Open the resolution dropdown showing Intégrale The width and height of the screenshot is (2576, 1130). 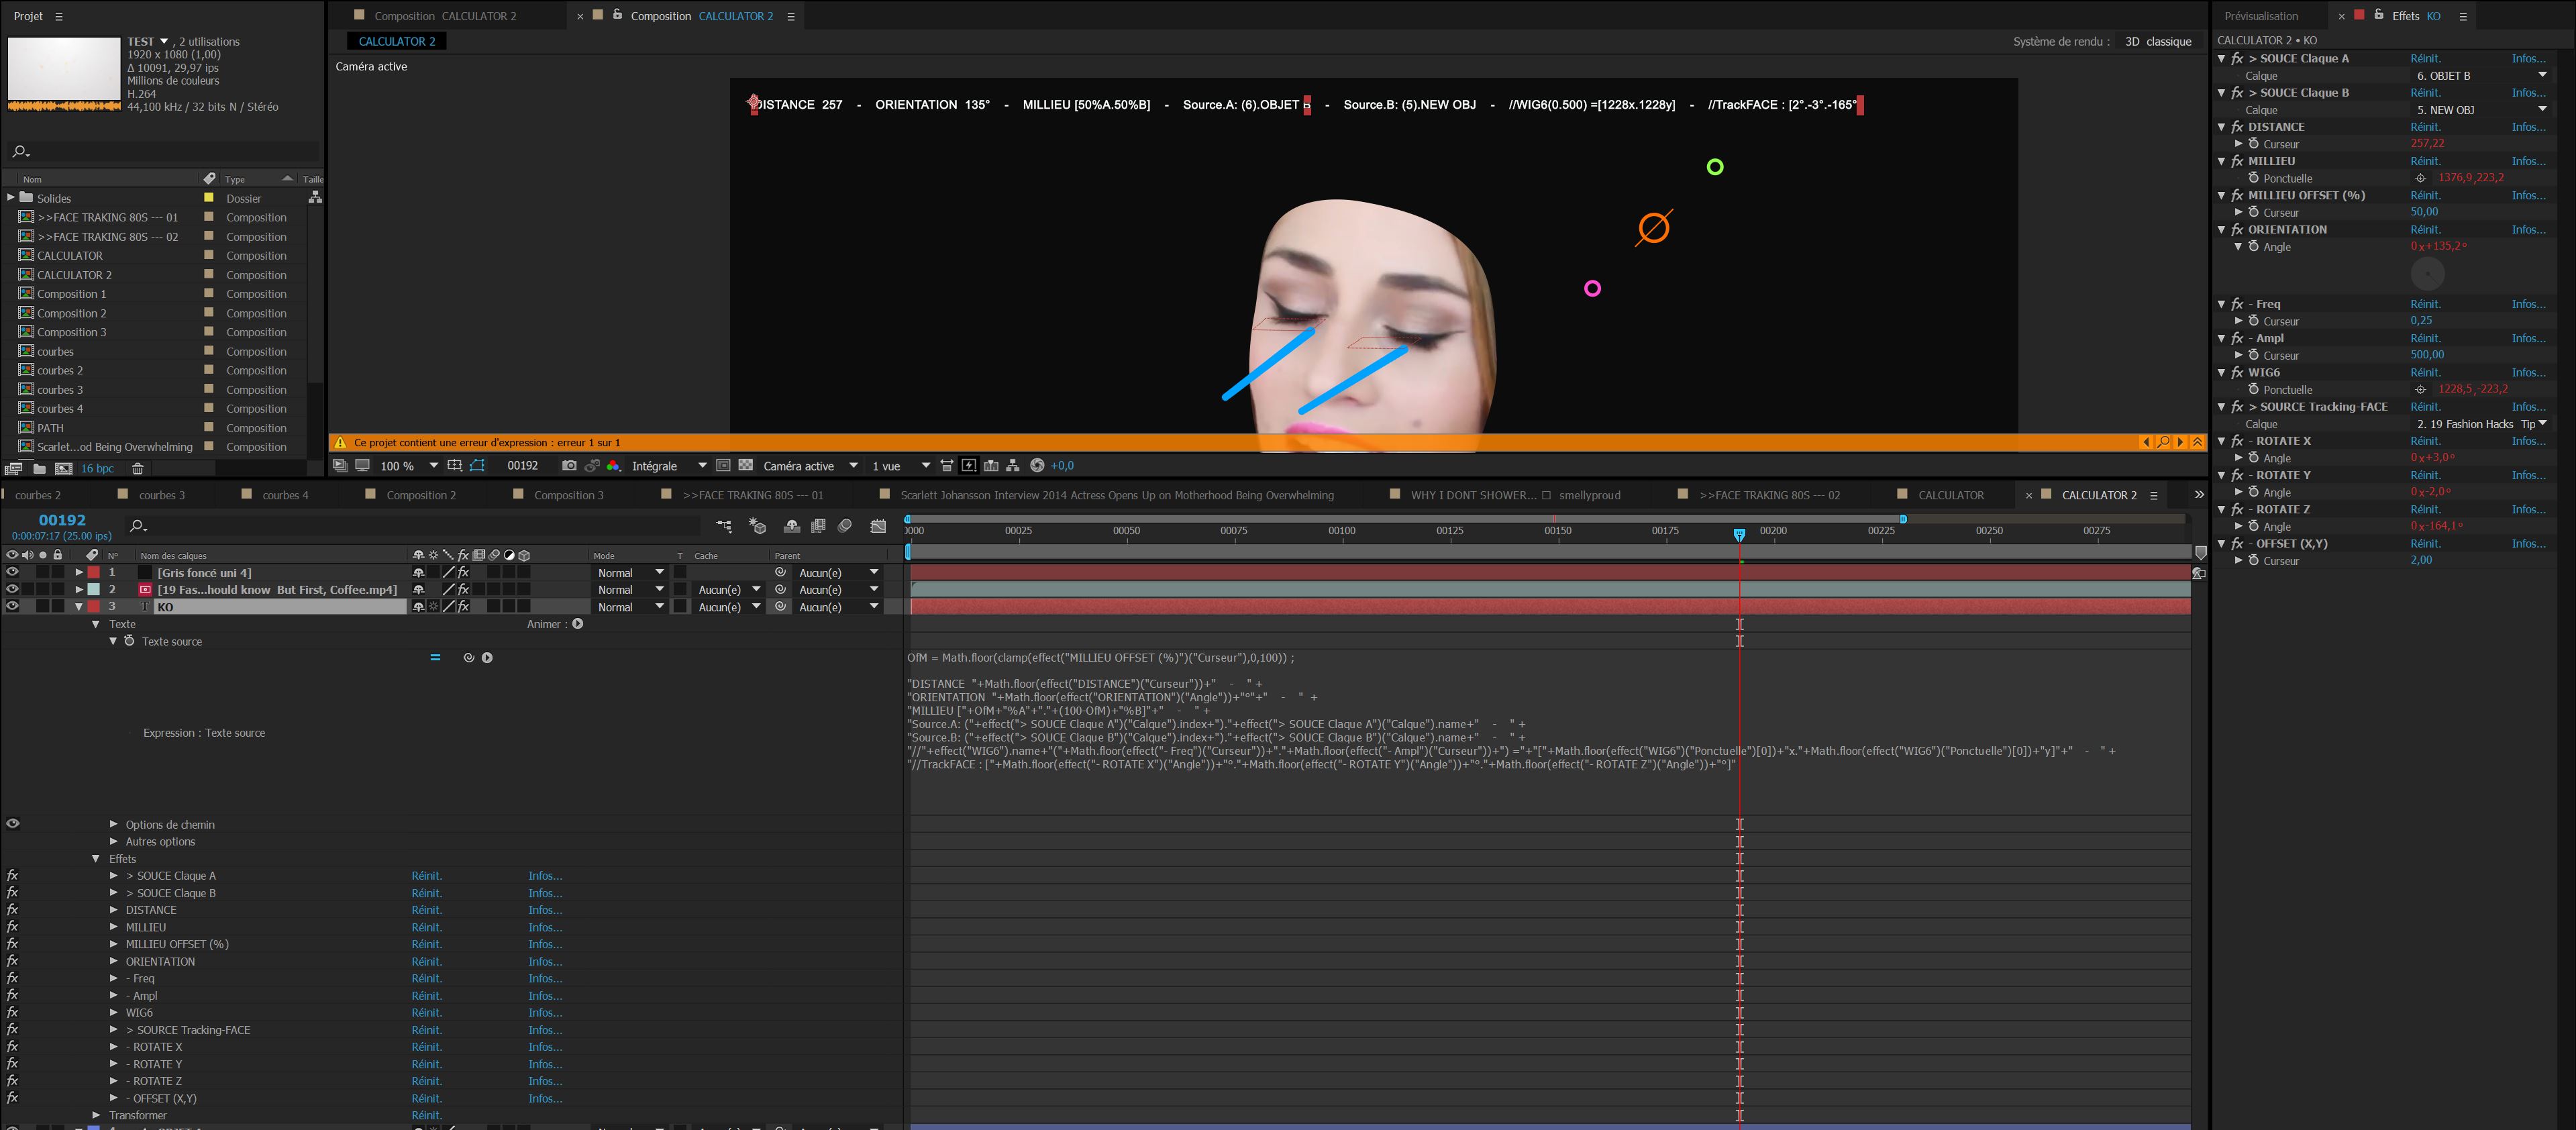tap(668, 466)
